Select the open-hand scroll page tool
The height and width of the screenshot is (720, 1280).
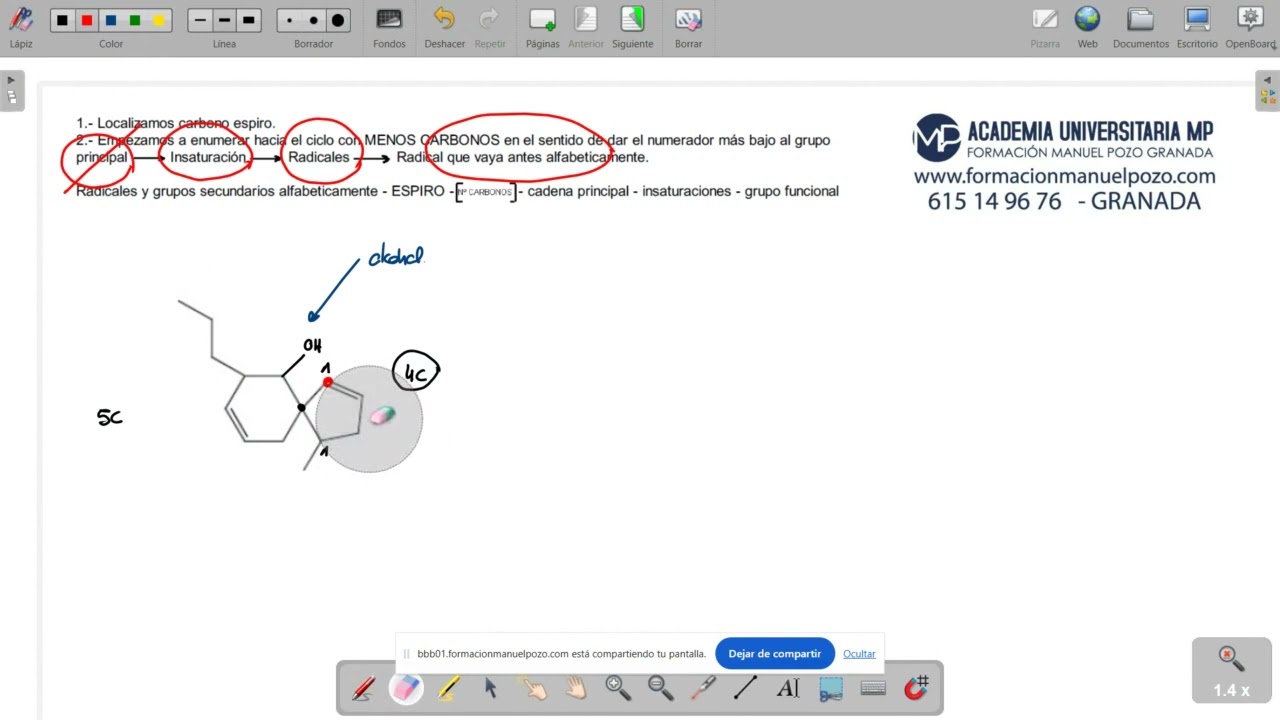tap(575, 688)
